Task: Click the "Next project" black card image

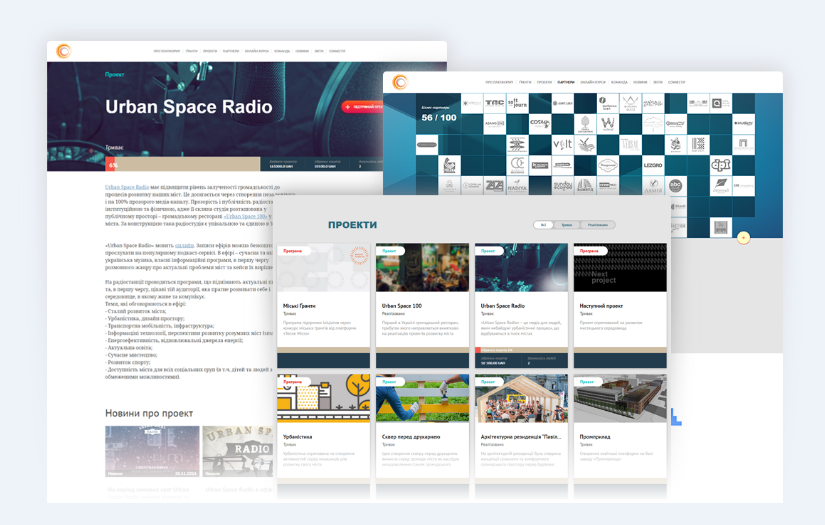Action: [x=620, y=267]
